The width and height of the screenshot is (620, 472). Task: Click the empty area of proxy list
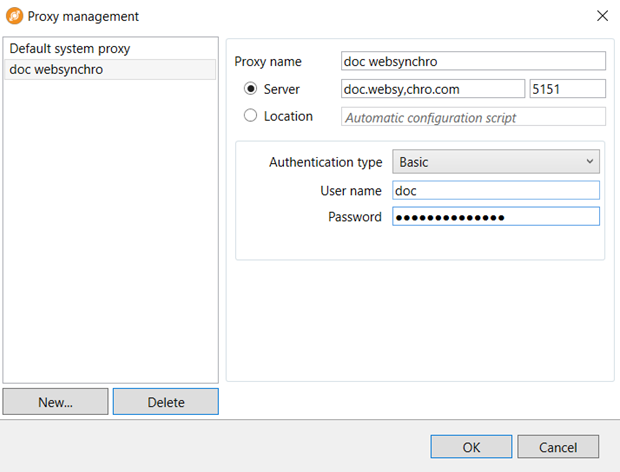(x=110, y=229)
